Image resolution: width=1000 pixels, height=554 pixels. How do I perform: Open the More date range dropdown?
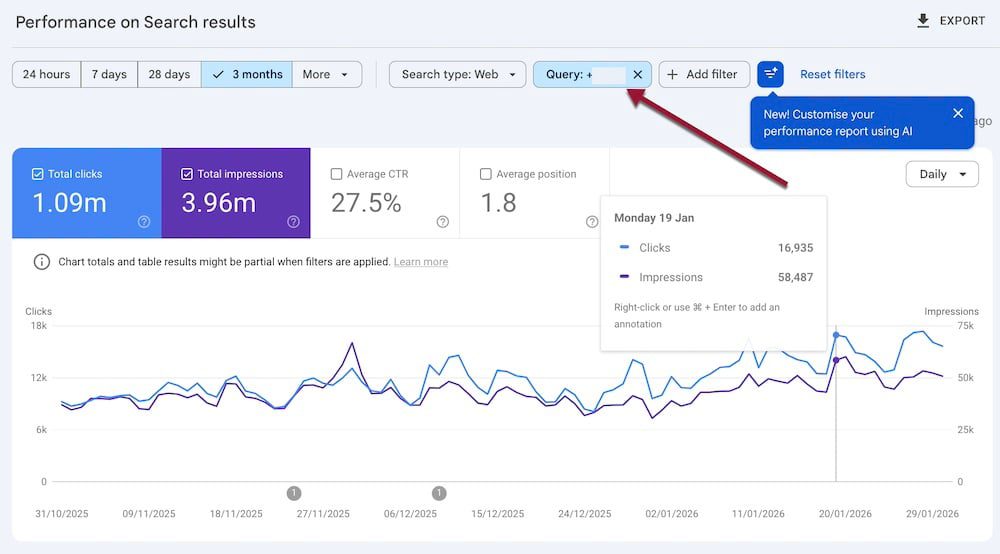(x=326, y=75)
